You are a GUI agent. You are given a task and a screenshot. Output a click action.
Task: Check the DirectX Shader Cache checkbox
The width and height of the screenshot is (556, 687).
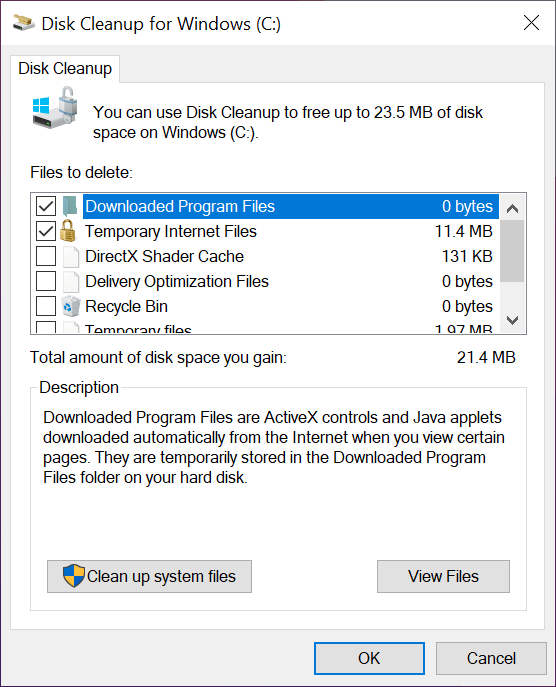point(46,256)
